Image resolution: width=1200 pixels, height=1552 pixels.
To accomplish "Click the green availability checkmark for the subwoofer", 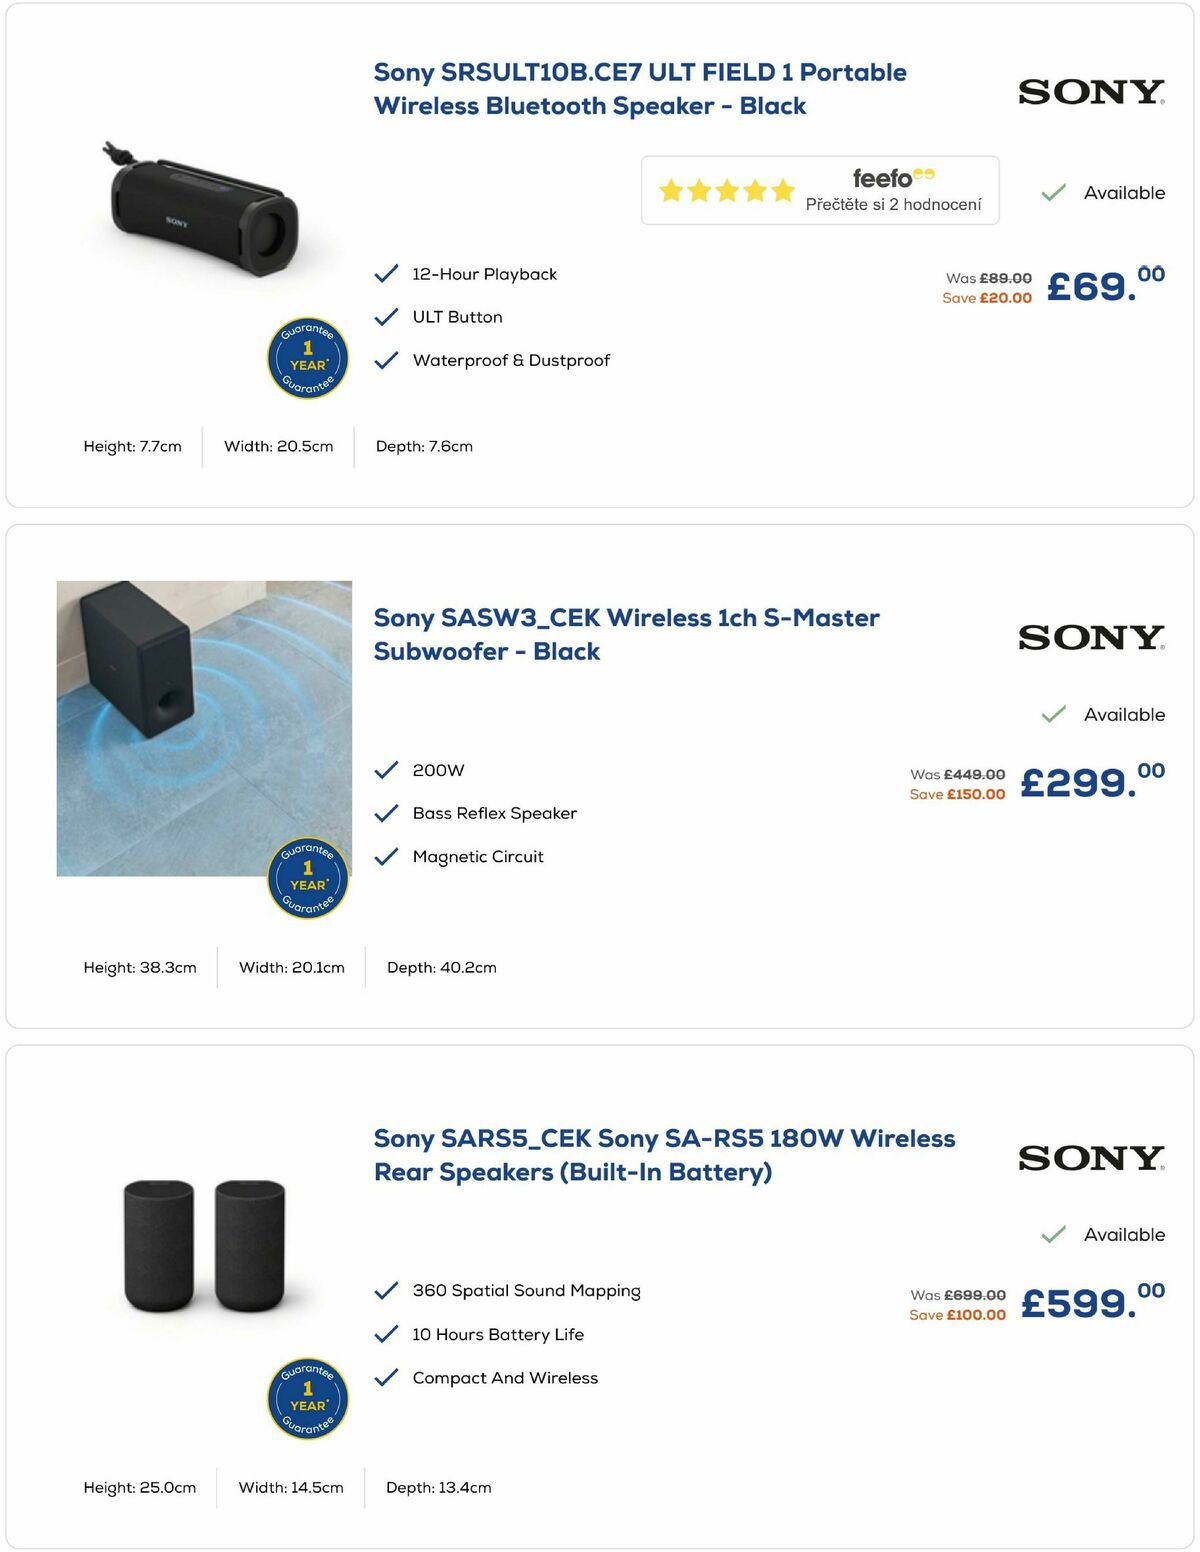I will coord(1053,715).
